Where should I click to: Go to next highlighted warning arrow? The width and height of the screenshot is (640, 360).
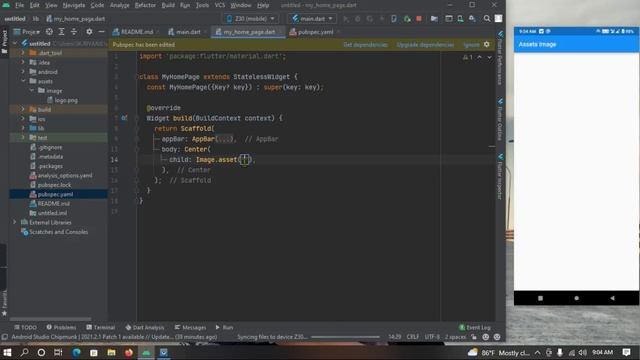(489, 58)
